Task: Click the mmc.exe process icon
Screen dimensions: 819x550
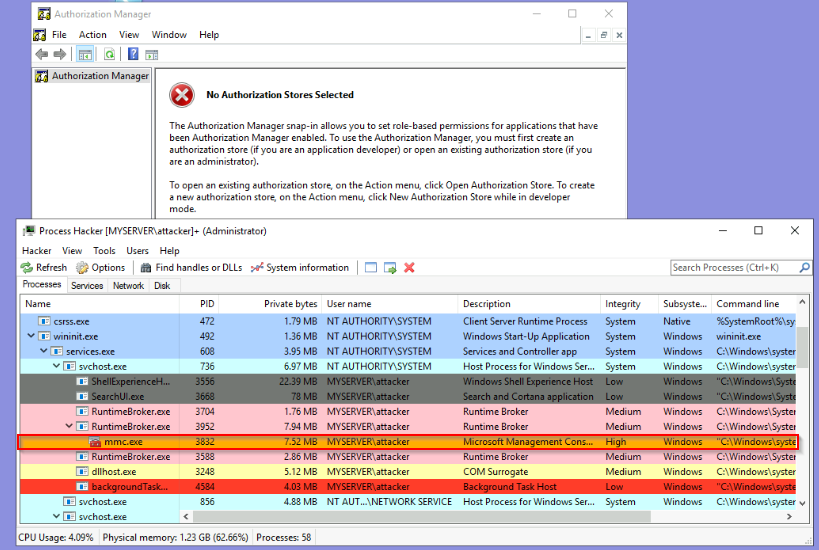Action: (x=95, y=442)
